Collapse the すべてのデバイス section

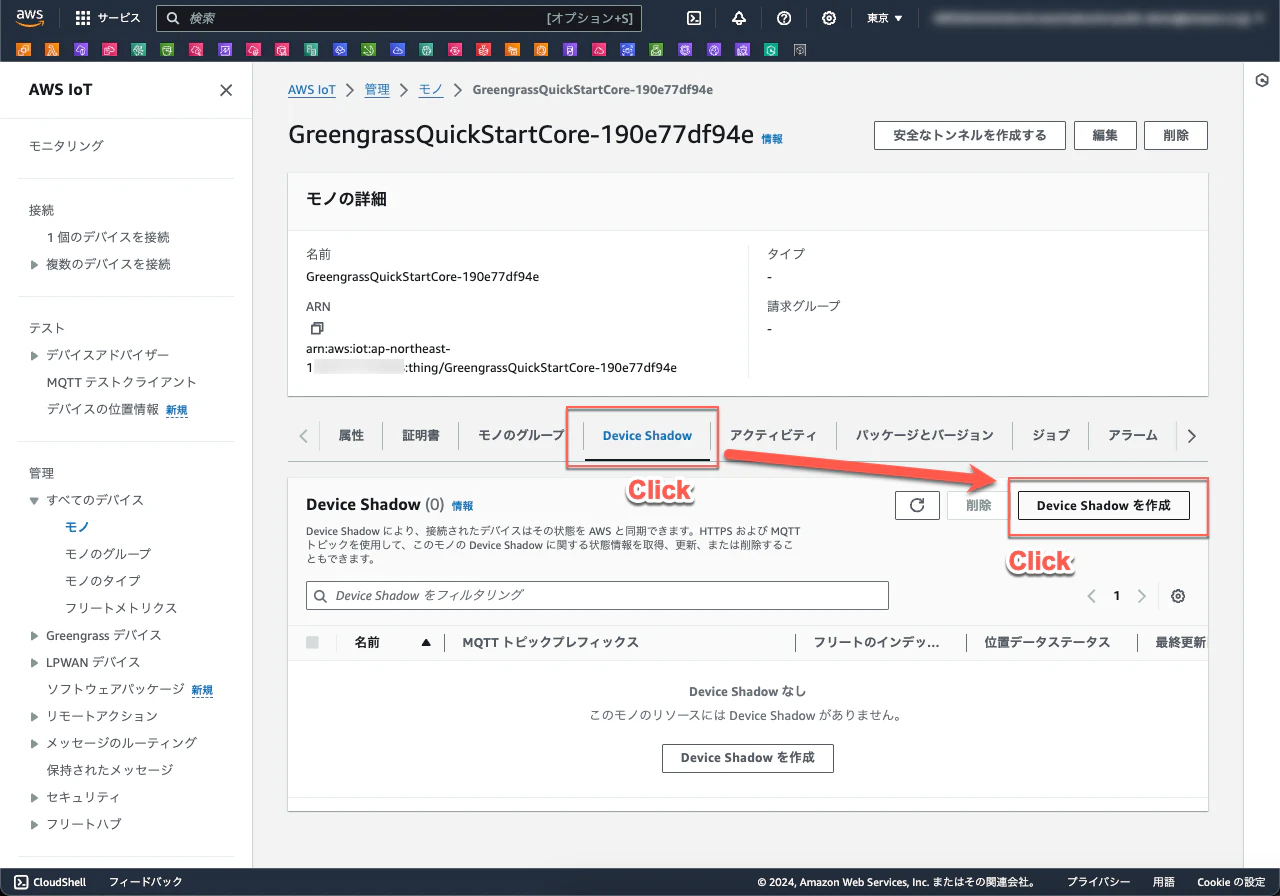pos(36,500)
